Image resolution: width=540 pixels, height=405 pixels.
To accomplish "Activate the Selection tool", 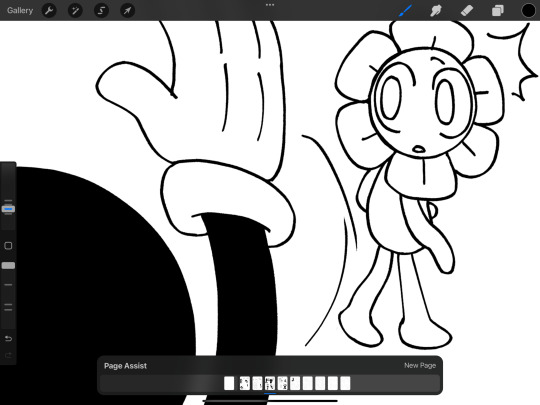I will [x=101, y=11].
